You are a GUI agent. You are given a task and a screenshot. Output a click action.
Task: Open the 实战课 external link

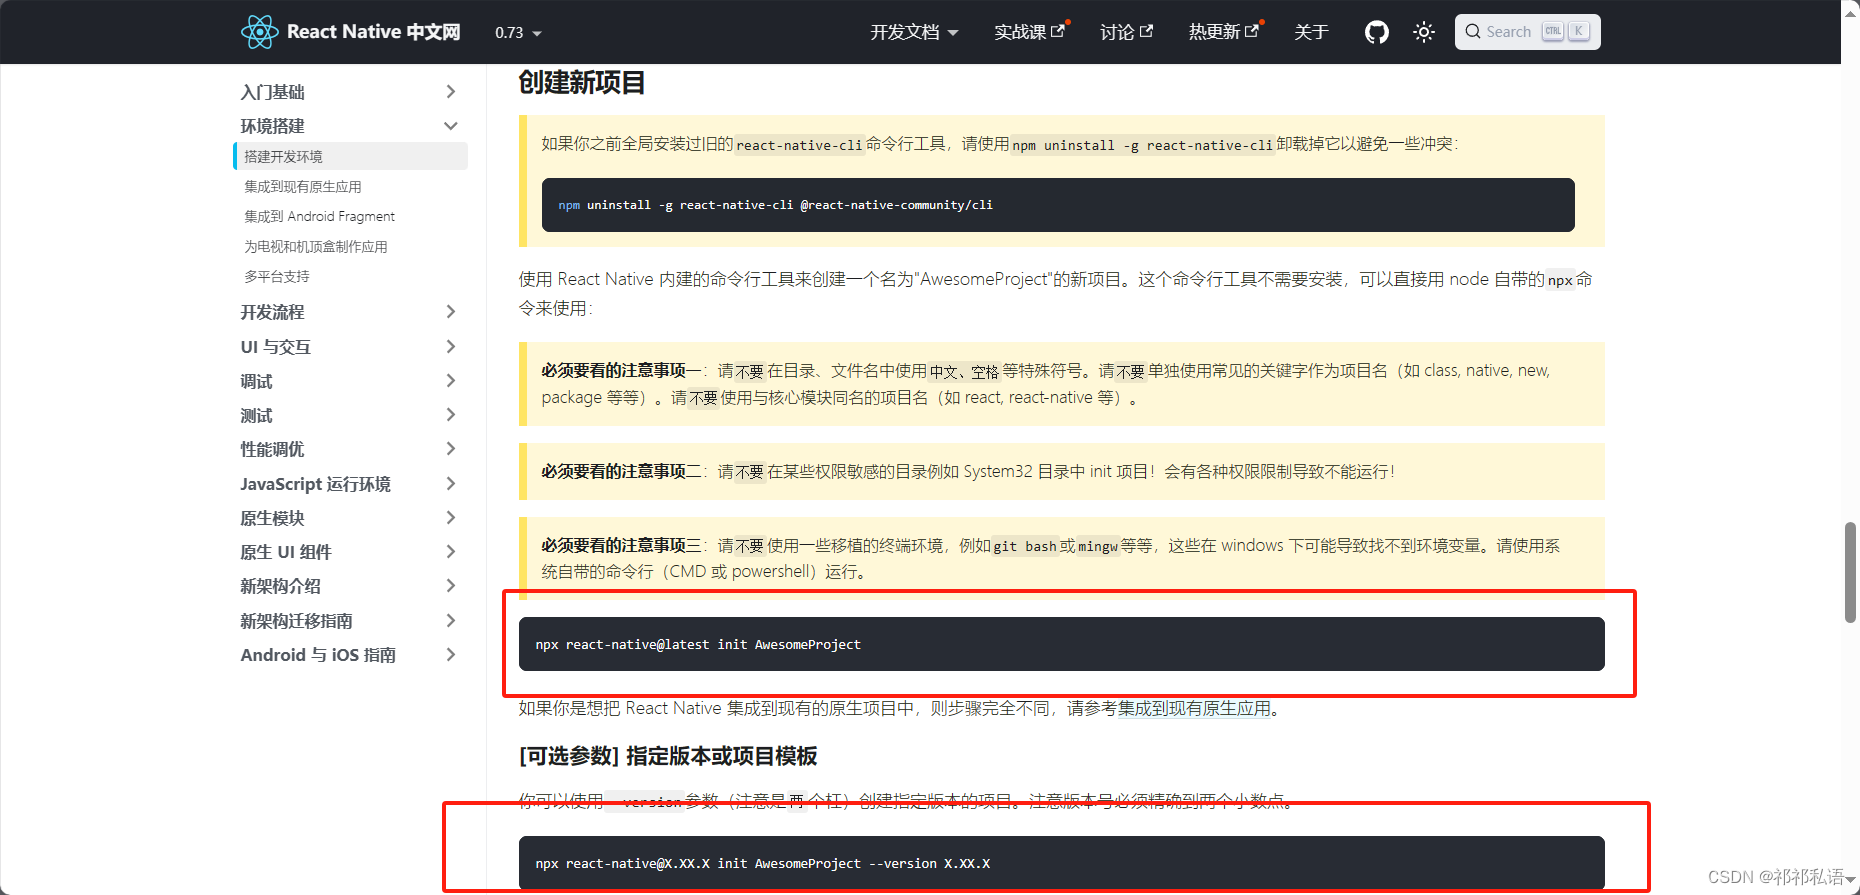coord(1030,32)
